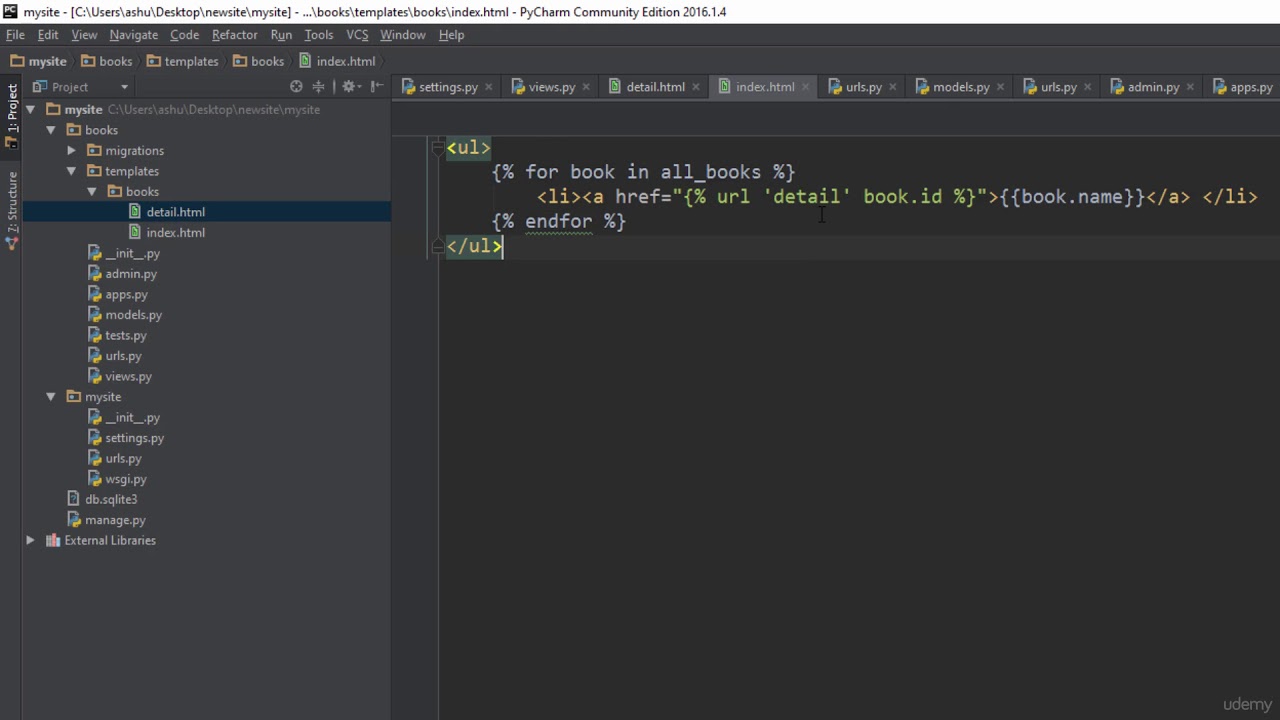Click the PyCharm icon in title bar
Image resolution: width=1280 pixels, height=720 pixels.
pyautogui.click(x=10, y=11)
